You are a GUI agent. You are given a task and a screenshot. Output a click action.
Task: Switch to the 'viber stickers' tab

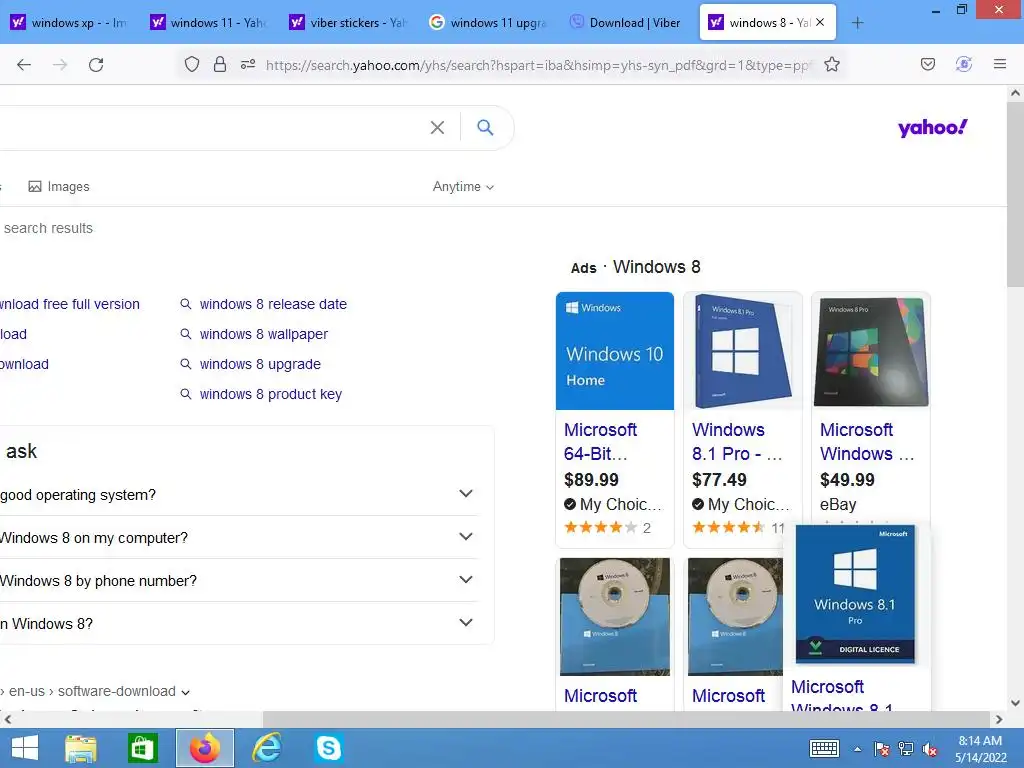tap(348, 23)
